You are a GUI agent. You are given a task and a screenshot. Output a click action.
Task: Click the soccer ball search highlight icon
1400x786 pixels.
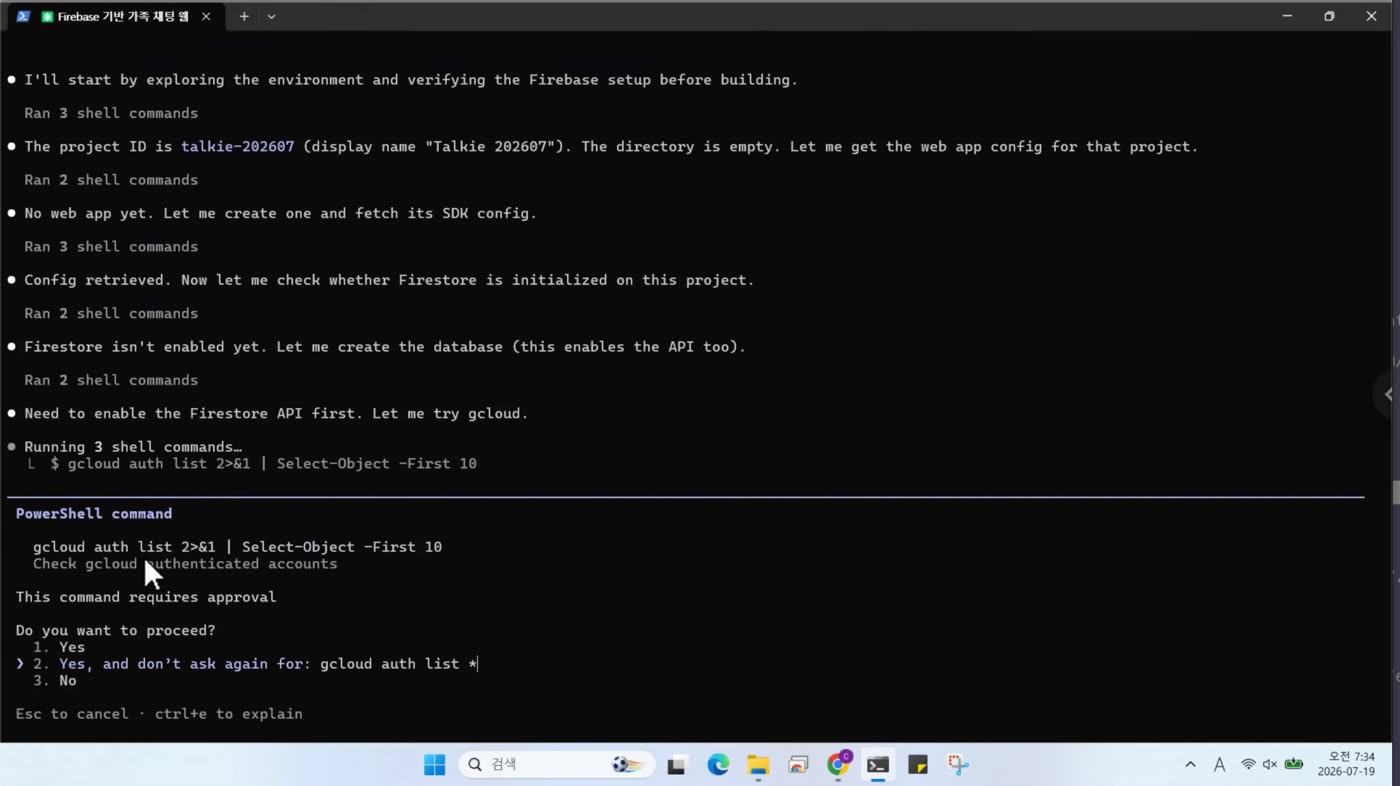click(x=627, y=765)
